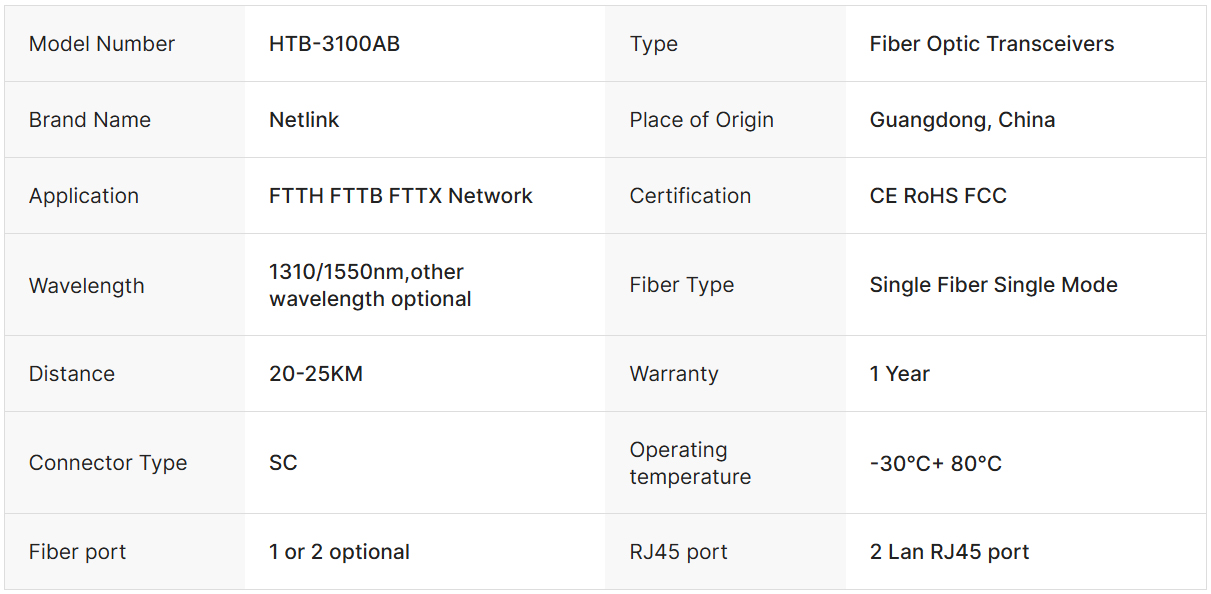Viewport: 1211px width, 594px height.
Task: Click the Model Number label cell
Action: 102,44
